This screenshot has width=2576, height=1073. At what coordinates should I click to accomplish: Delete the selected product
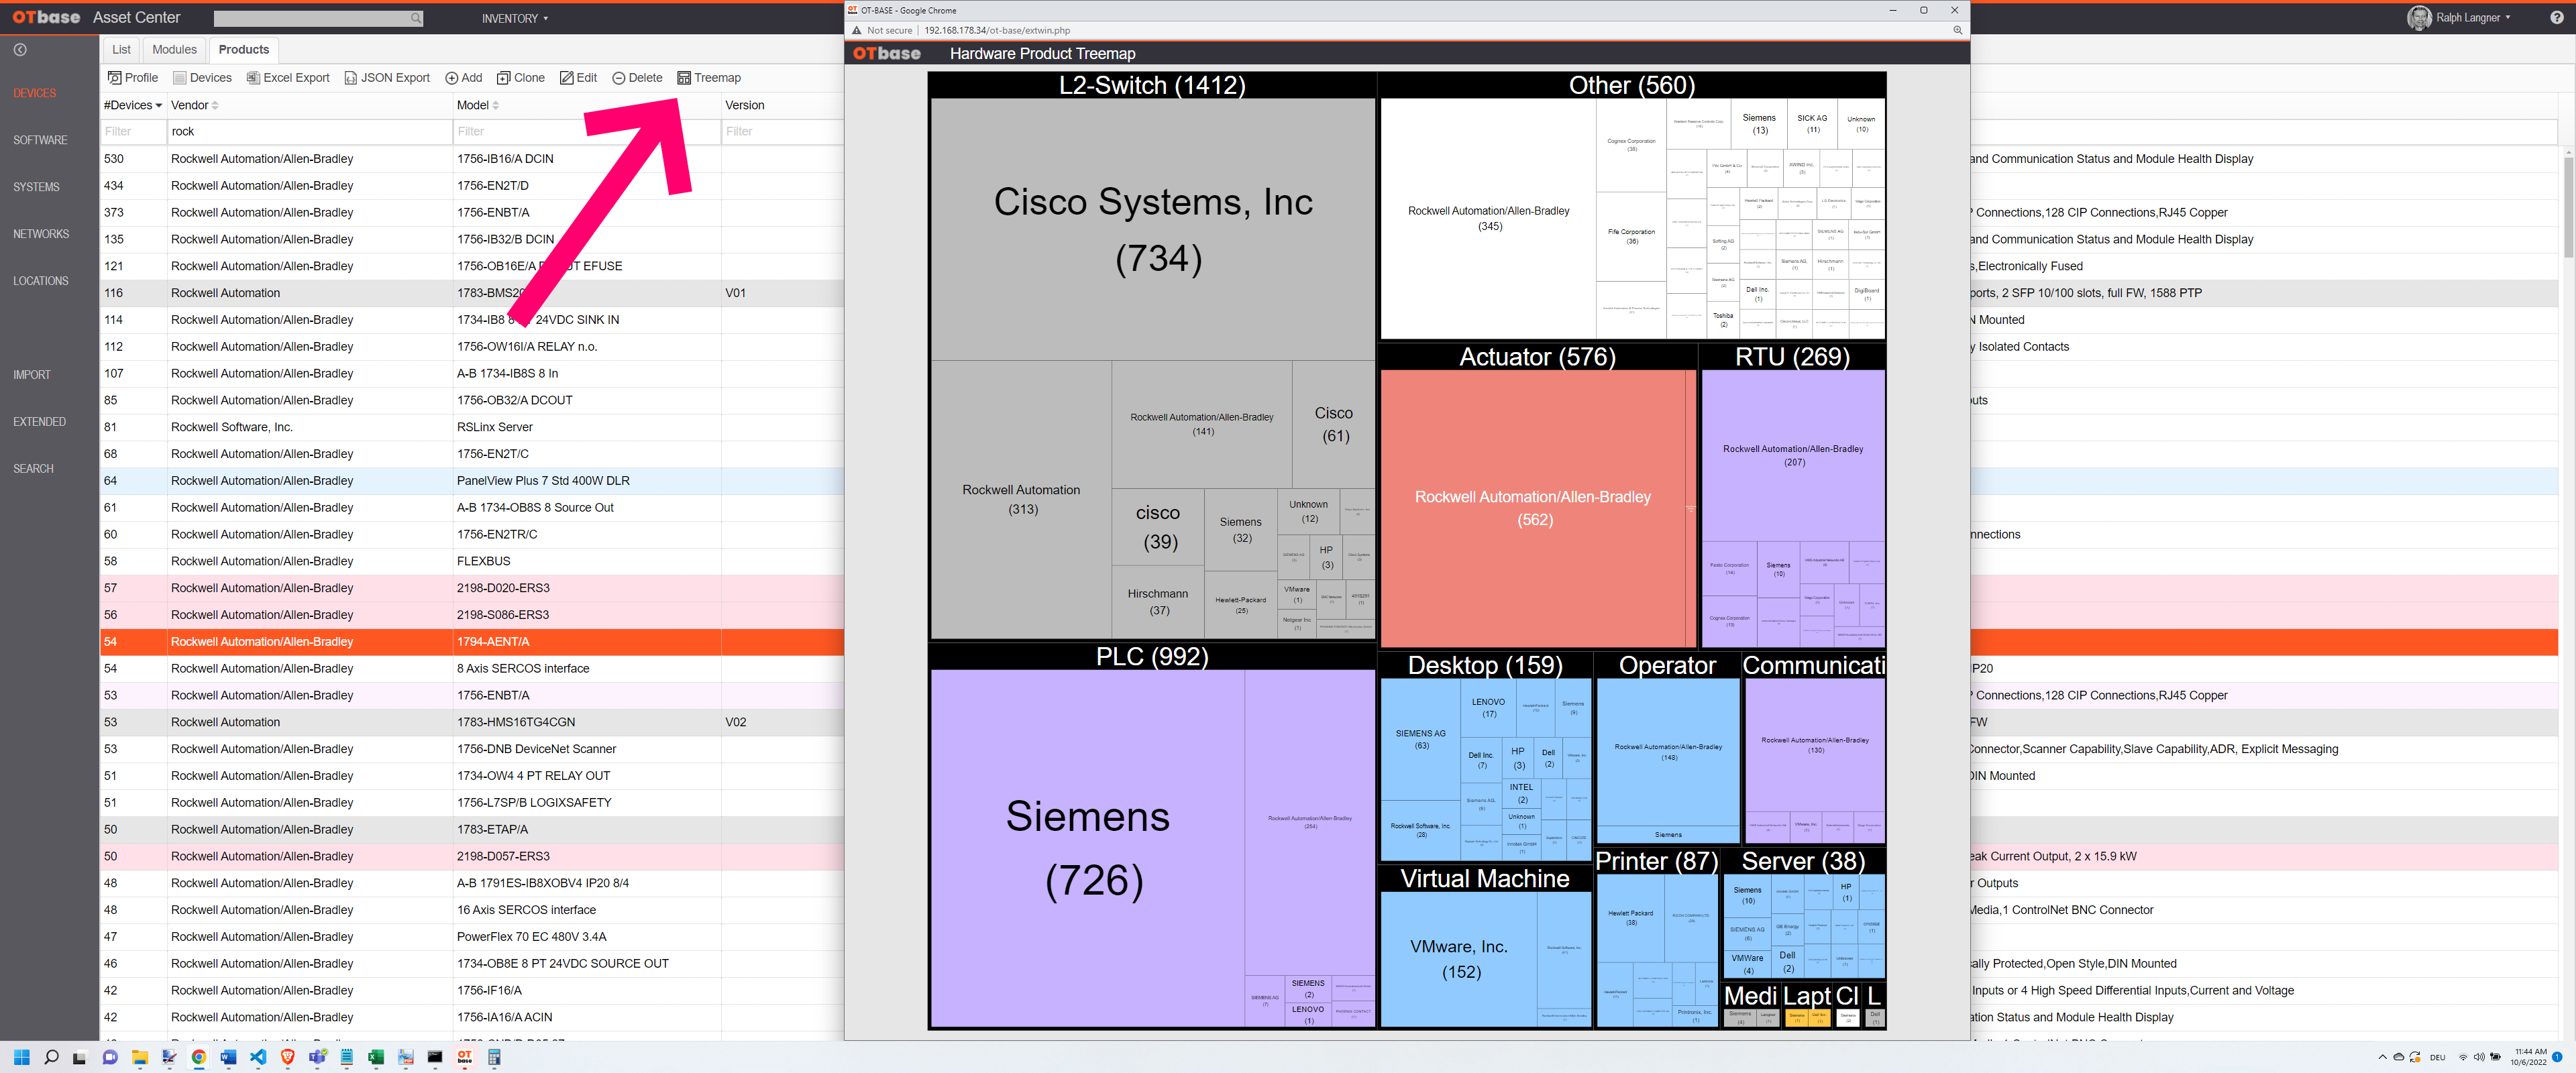tap(637, 78)
